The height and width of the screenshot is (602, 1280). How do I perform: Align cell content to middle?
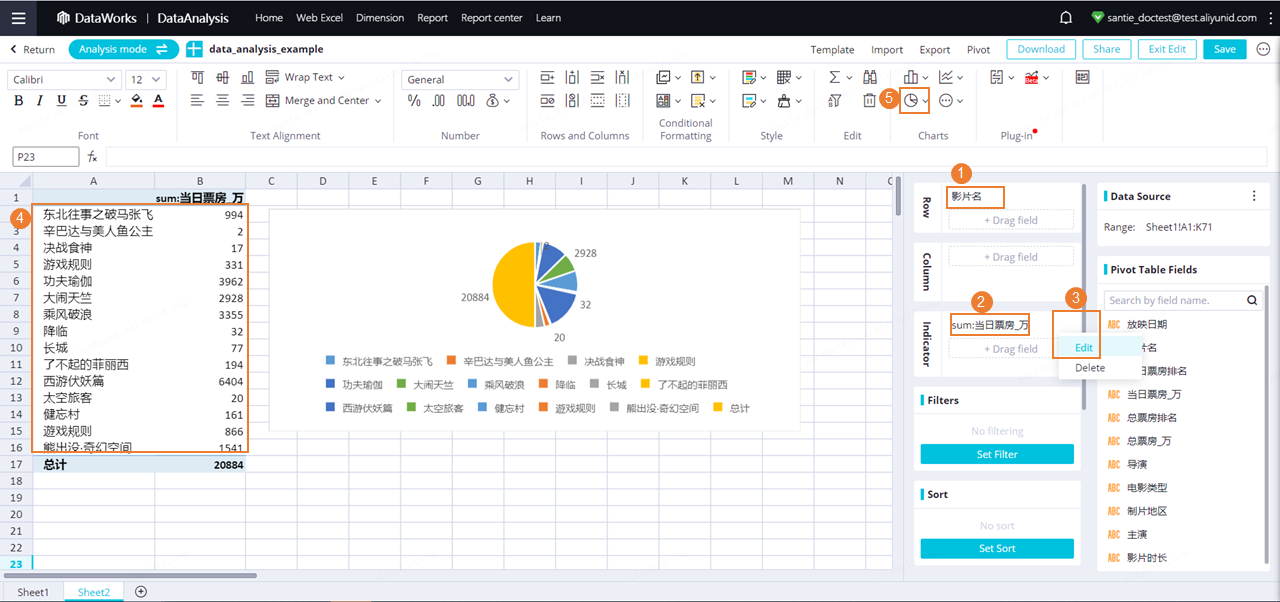click(x=222, y=77)
